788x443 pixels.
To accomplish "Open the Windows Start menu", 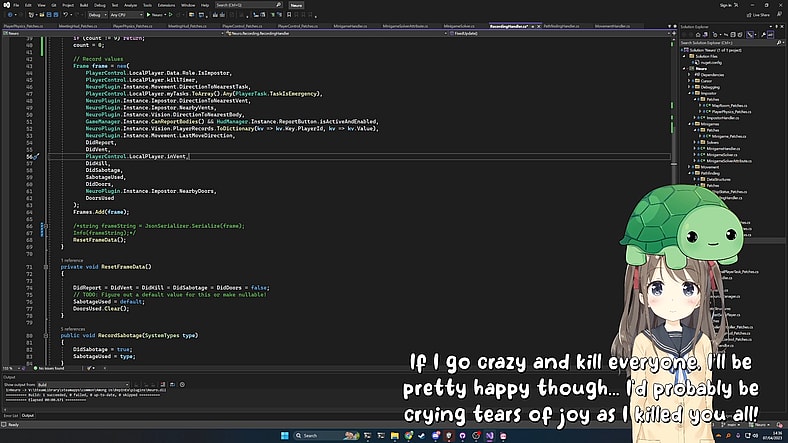I will (x=284, y=435).
